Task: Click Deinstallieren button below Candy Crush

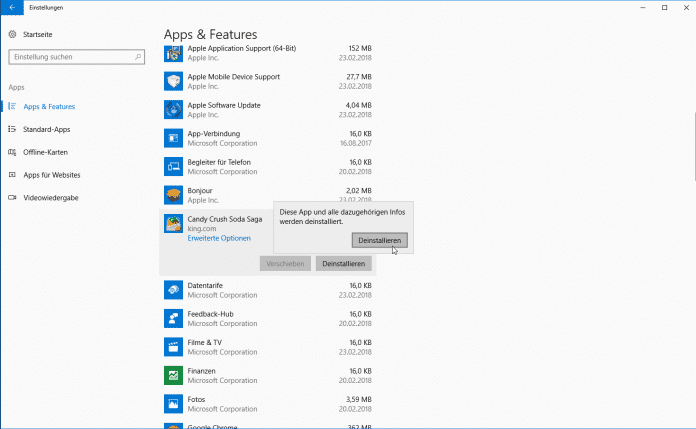Action: pyautogui.click(x=344, y=263)
